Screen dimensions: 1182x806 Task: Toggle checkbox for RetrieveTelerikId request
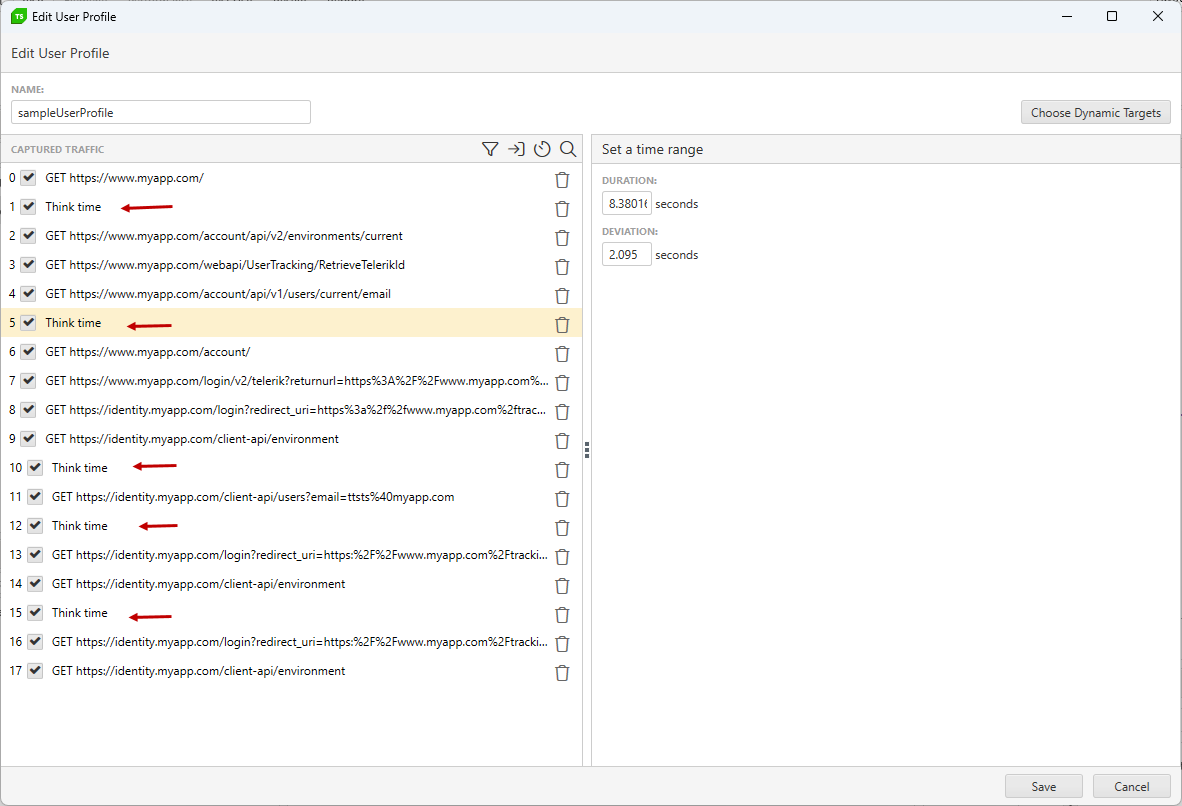[x=29, y=265]
